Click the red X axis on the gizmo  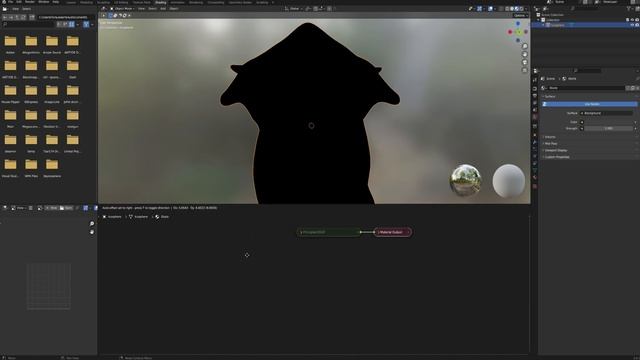tap(510, 32)
